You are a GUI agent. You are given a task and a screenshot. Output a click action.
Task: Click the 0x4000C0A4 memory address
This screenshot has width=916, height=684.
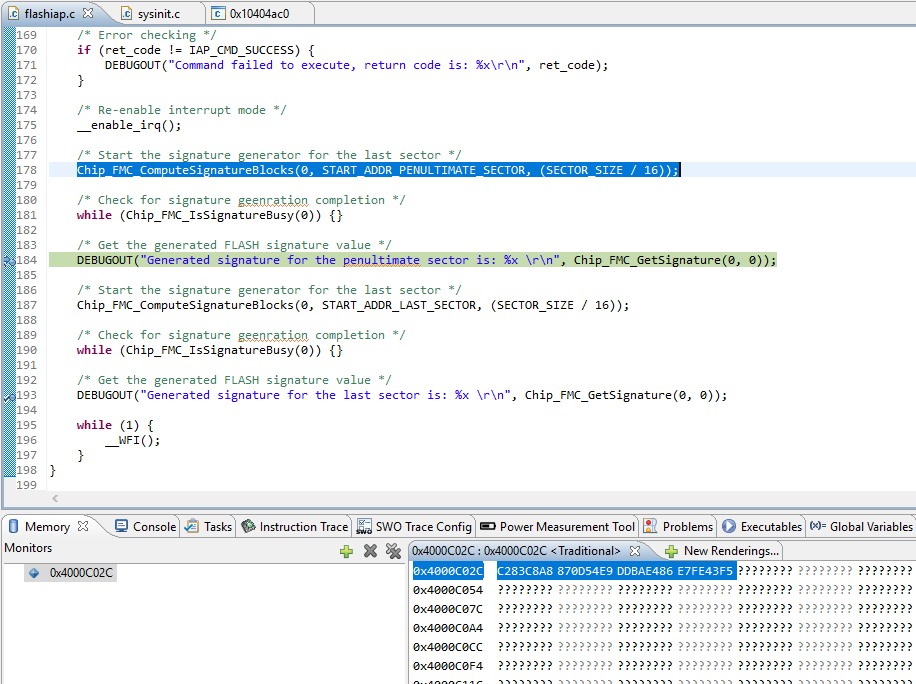[x=448, y=628]
